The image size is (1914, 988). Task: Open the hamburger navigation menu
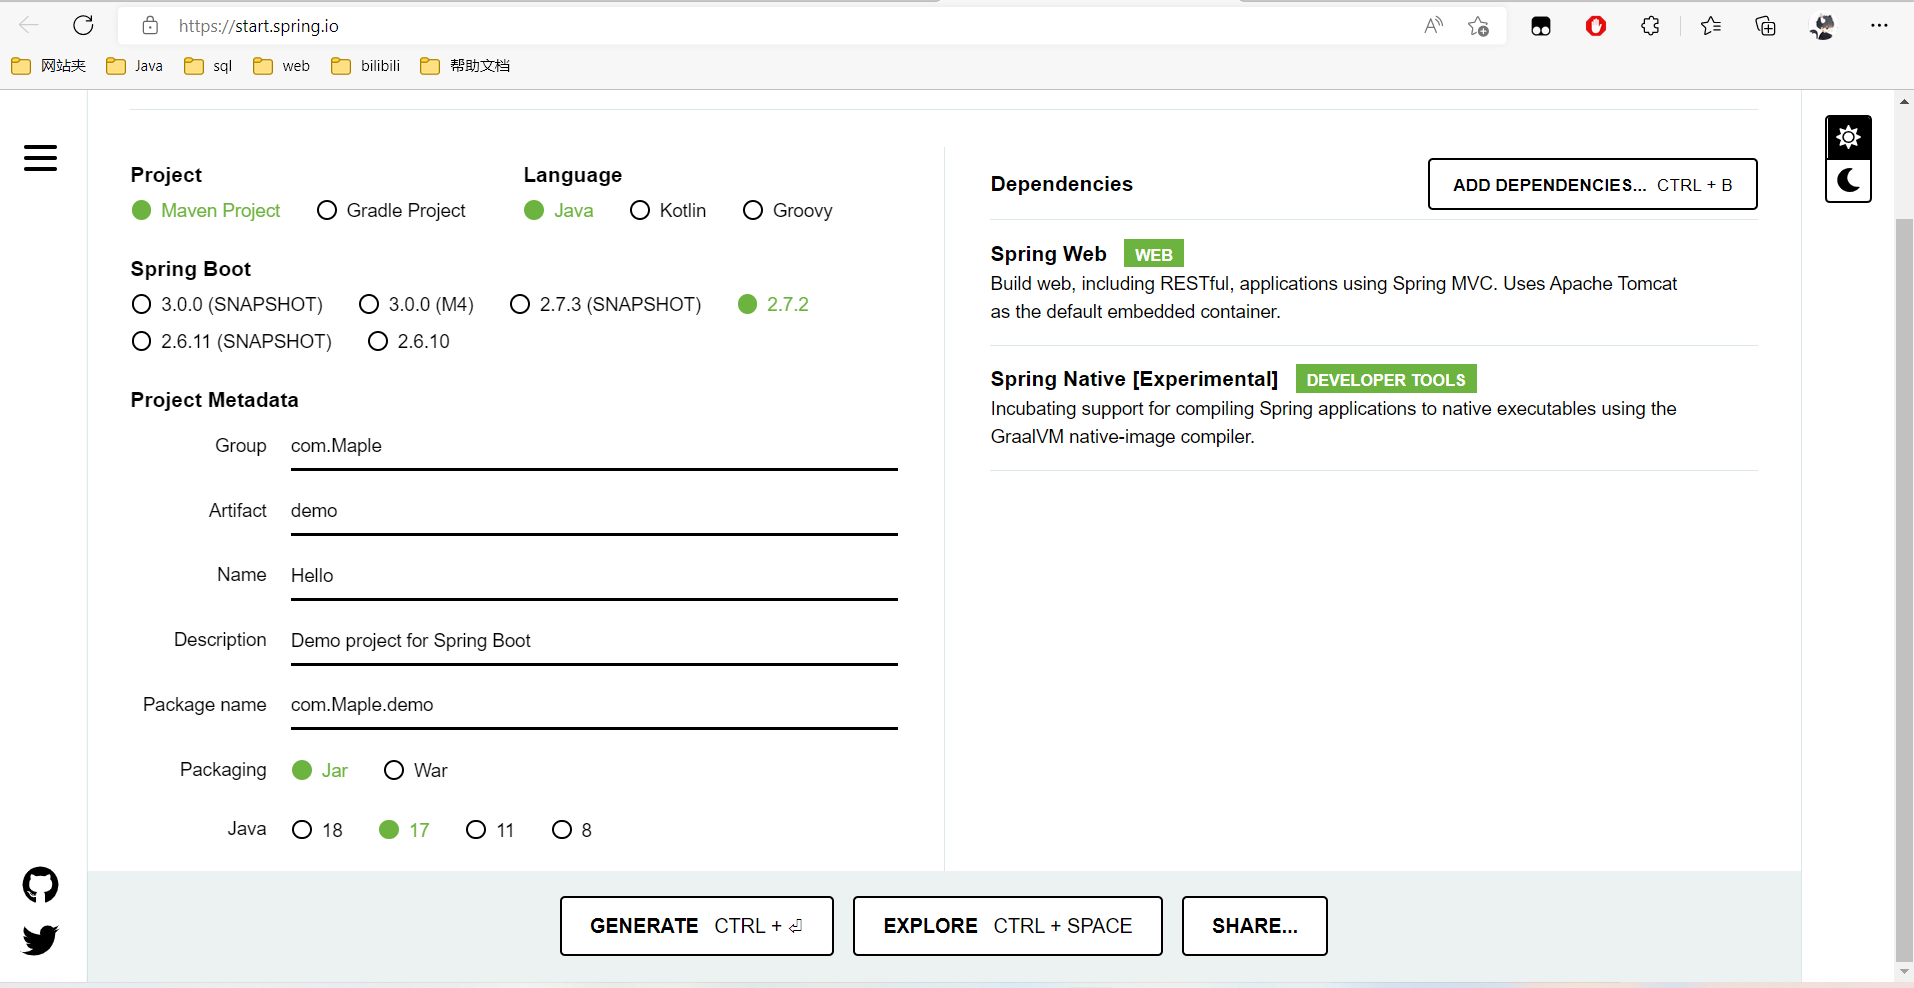[x=40, y=158]
